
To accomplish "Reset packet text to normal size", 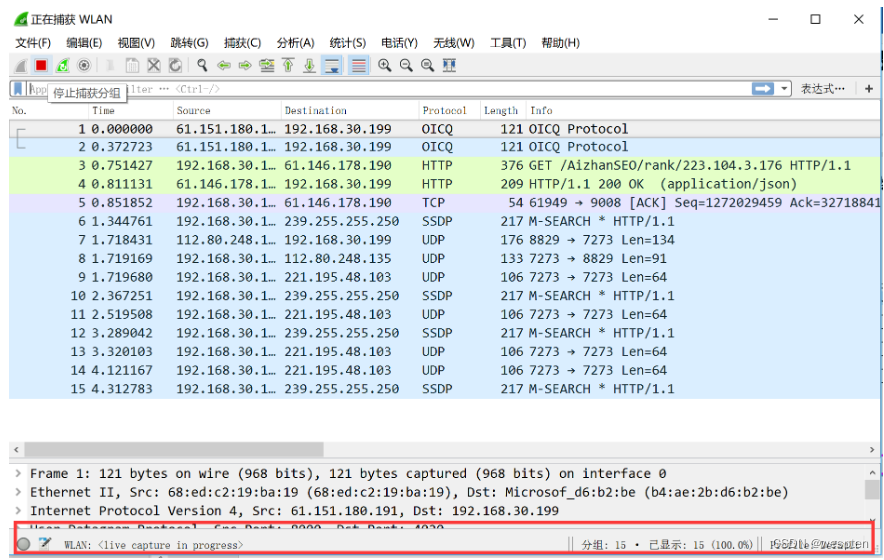I will [427, 65].
